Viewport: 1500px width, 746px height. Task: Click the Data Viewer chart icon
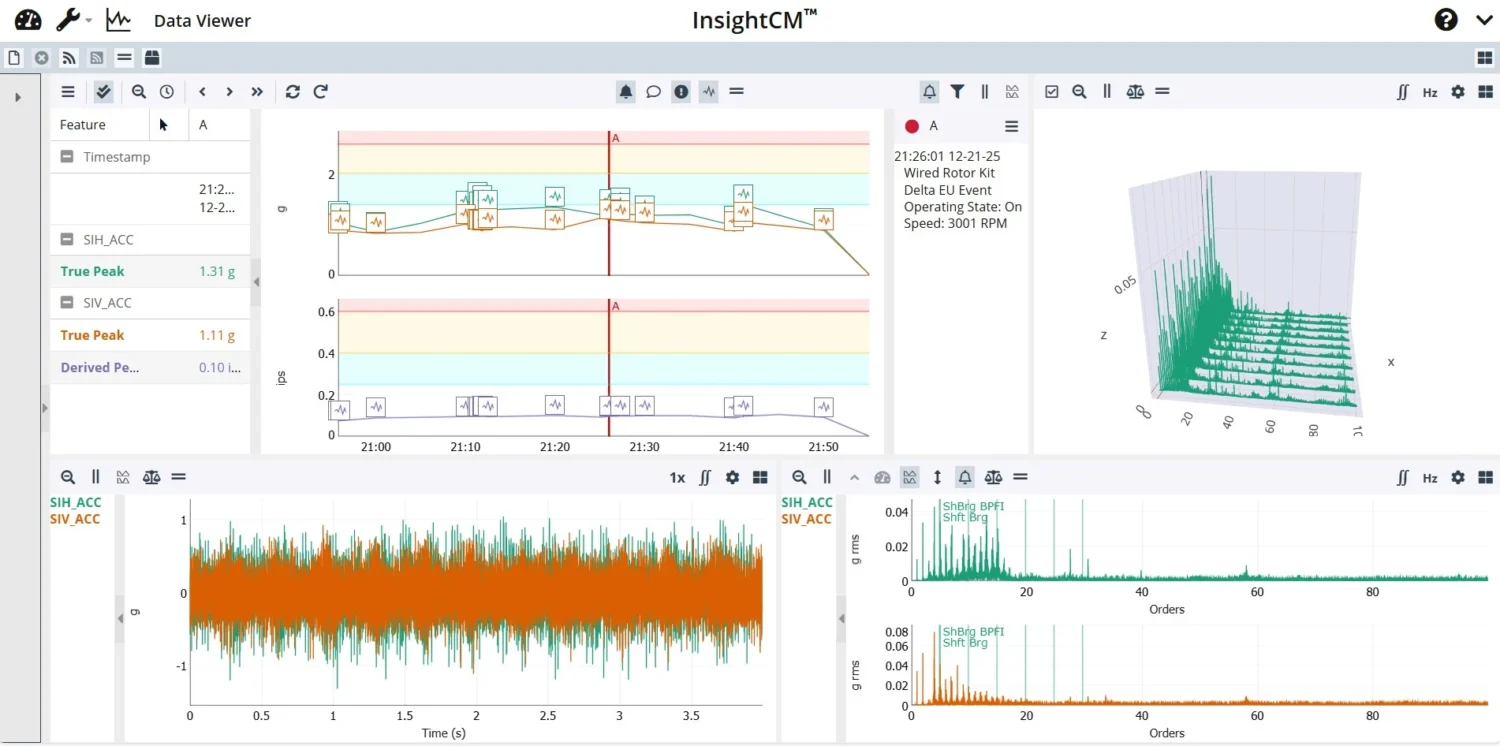point(119,20)
